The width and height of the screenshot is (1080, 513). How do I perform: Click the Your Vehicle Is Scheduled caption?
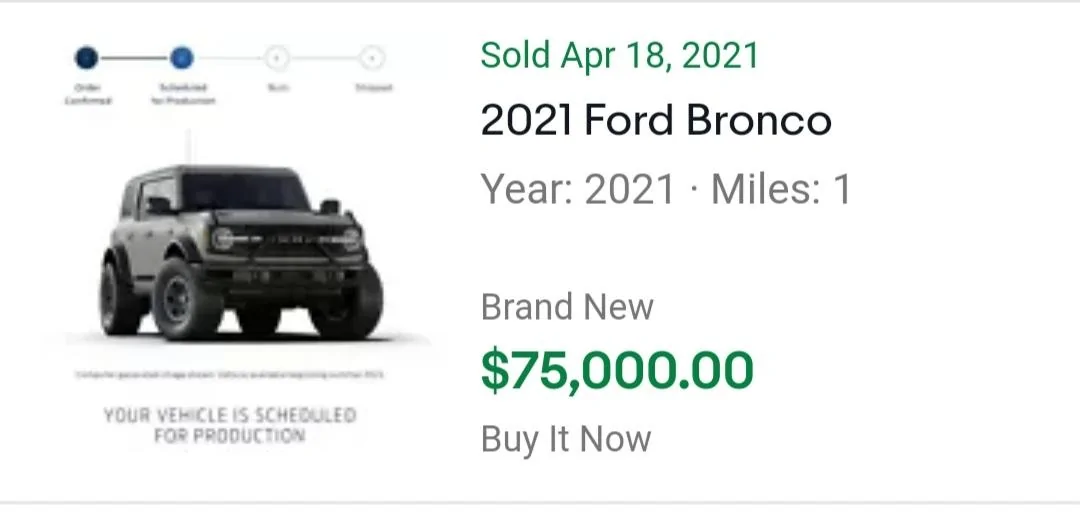click(229, 425)
